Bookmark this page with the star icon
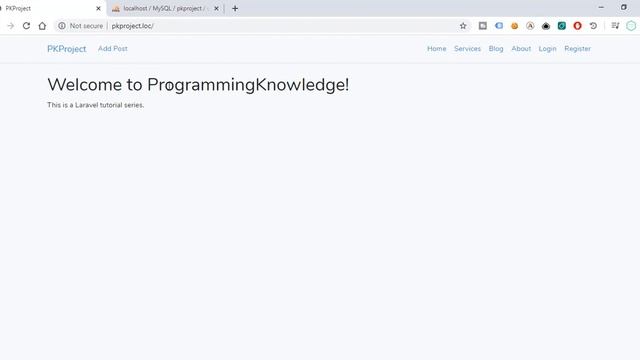Screen dimensions: 640x360 pos(463,26)
